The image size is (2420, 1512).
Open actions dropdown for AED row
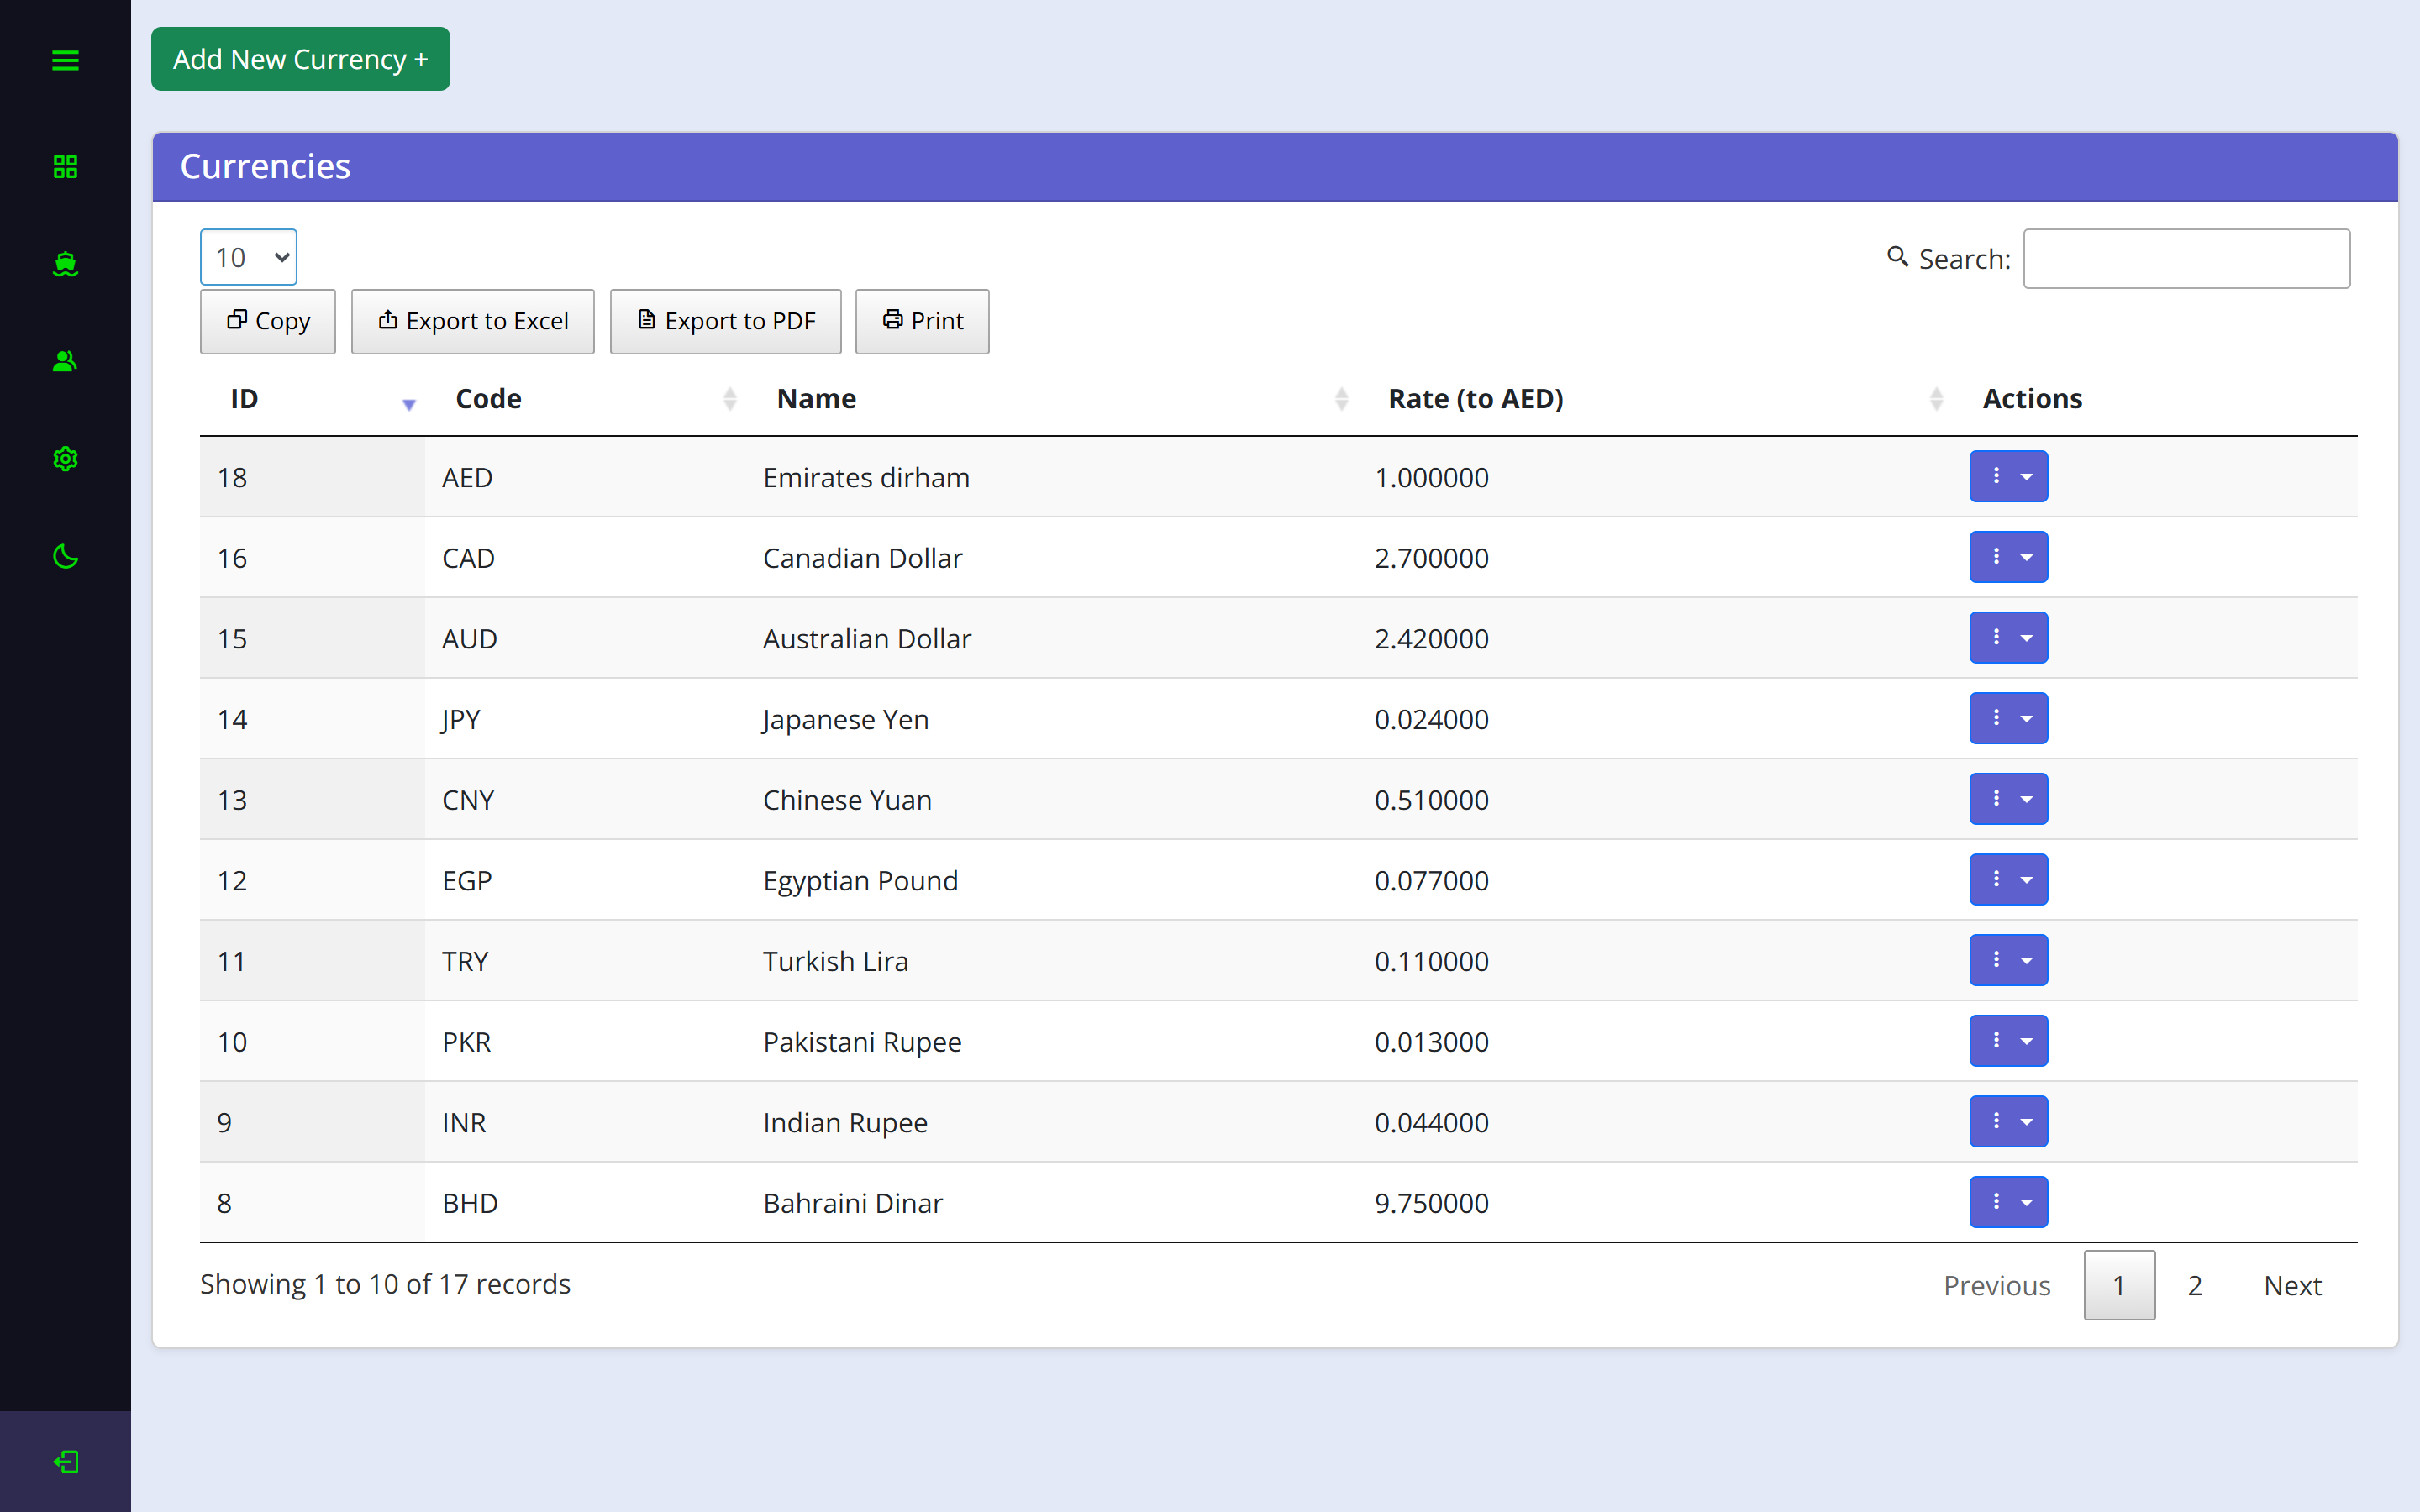click(x=2008, y=476)
